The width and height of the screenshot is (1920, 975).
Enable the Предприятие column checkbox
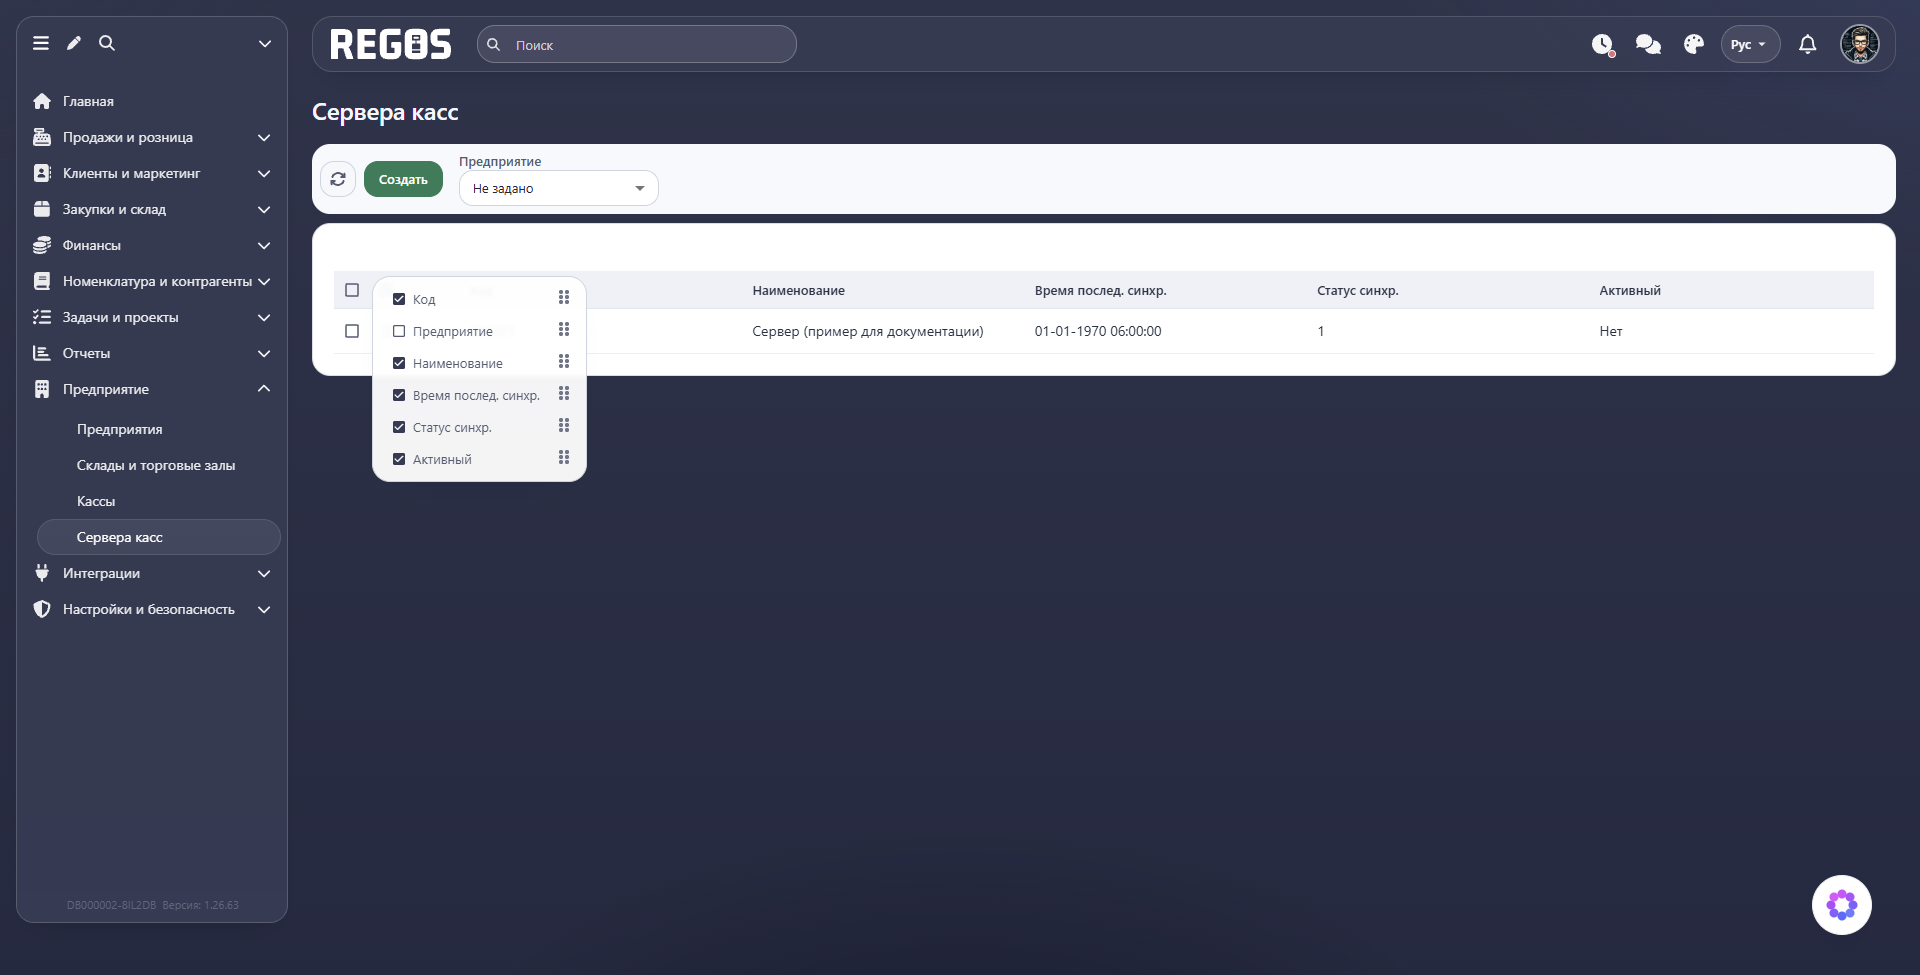click(x=399, y=331)
